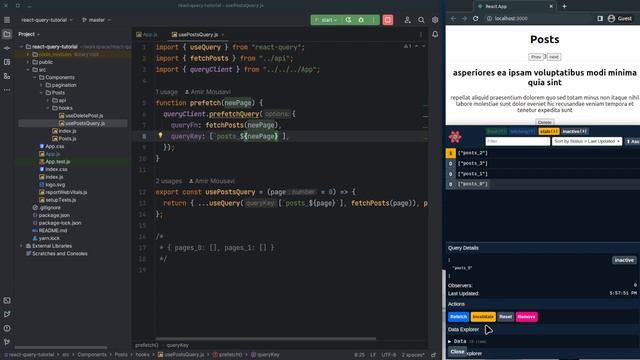The width and height of the screenshot is (640, 360).
Task: Open the Code With Me user icon
Action: pyautogui.click(x=407, y=20)
